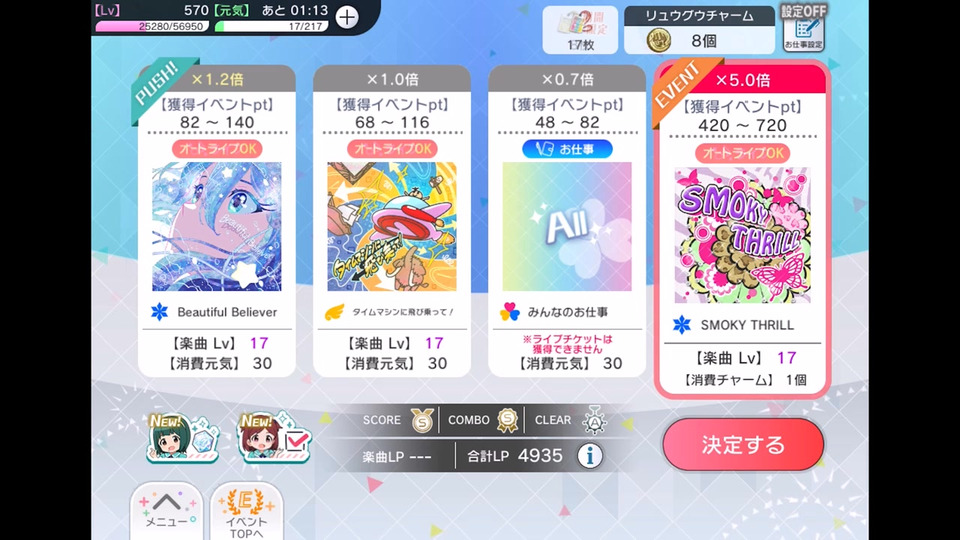Screen dimensions: 960x540
Task: Tap the リュウグウチャーム coin icon
Action: 659,40
